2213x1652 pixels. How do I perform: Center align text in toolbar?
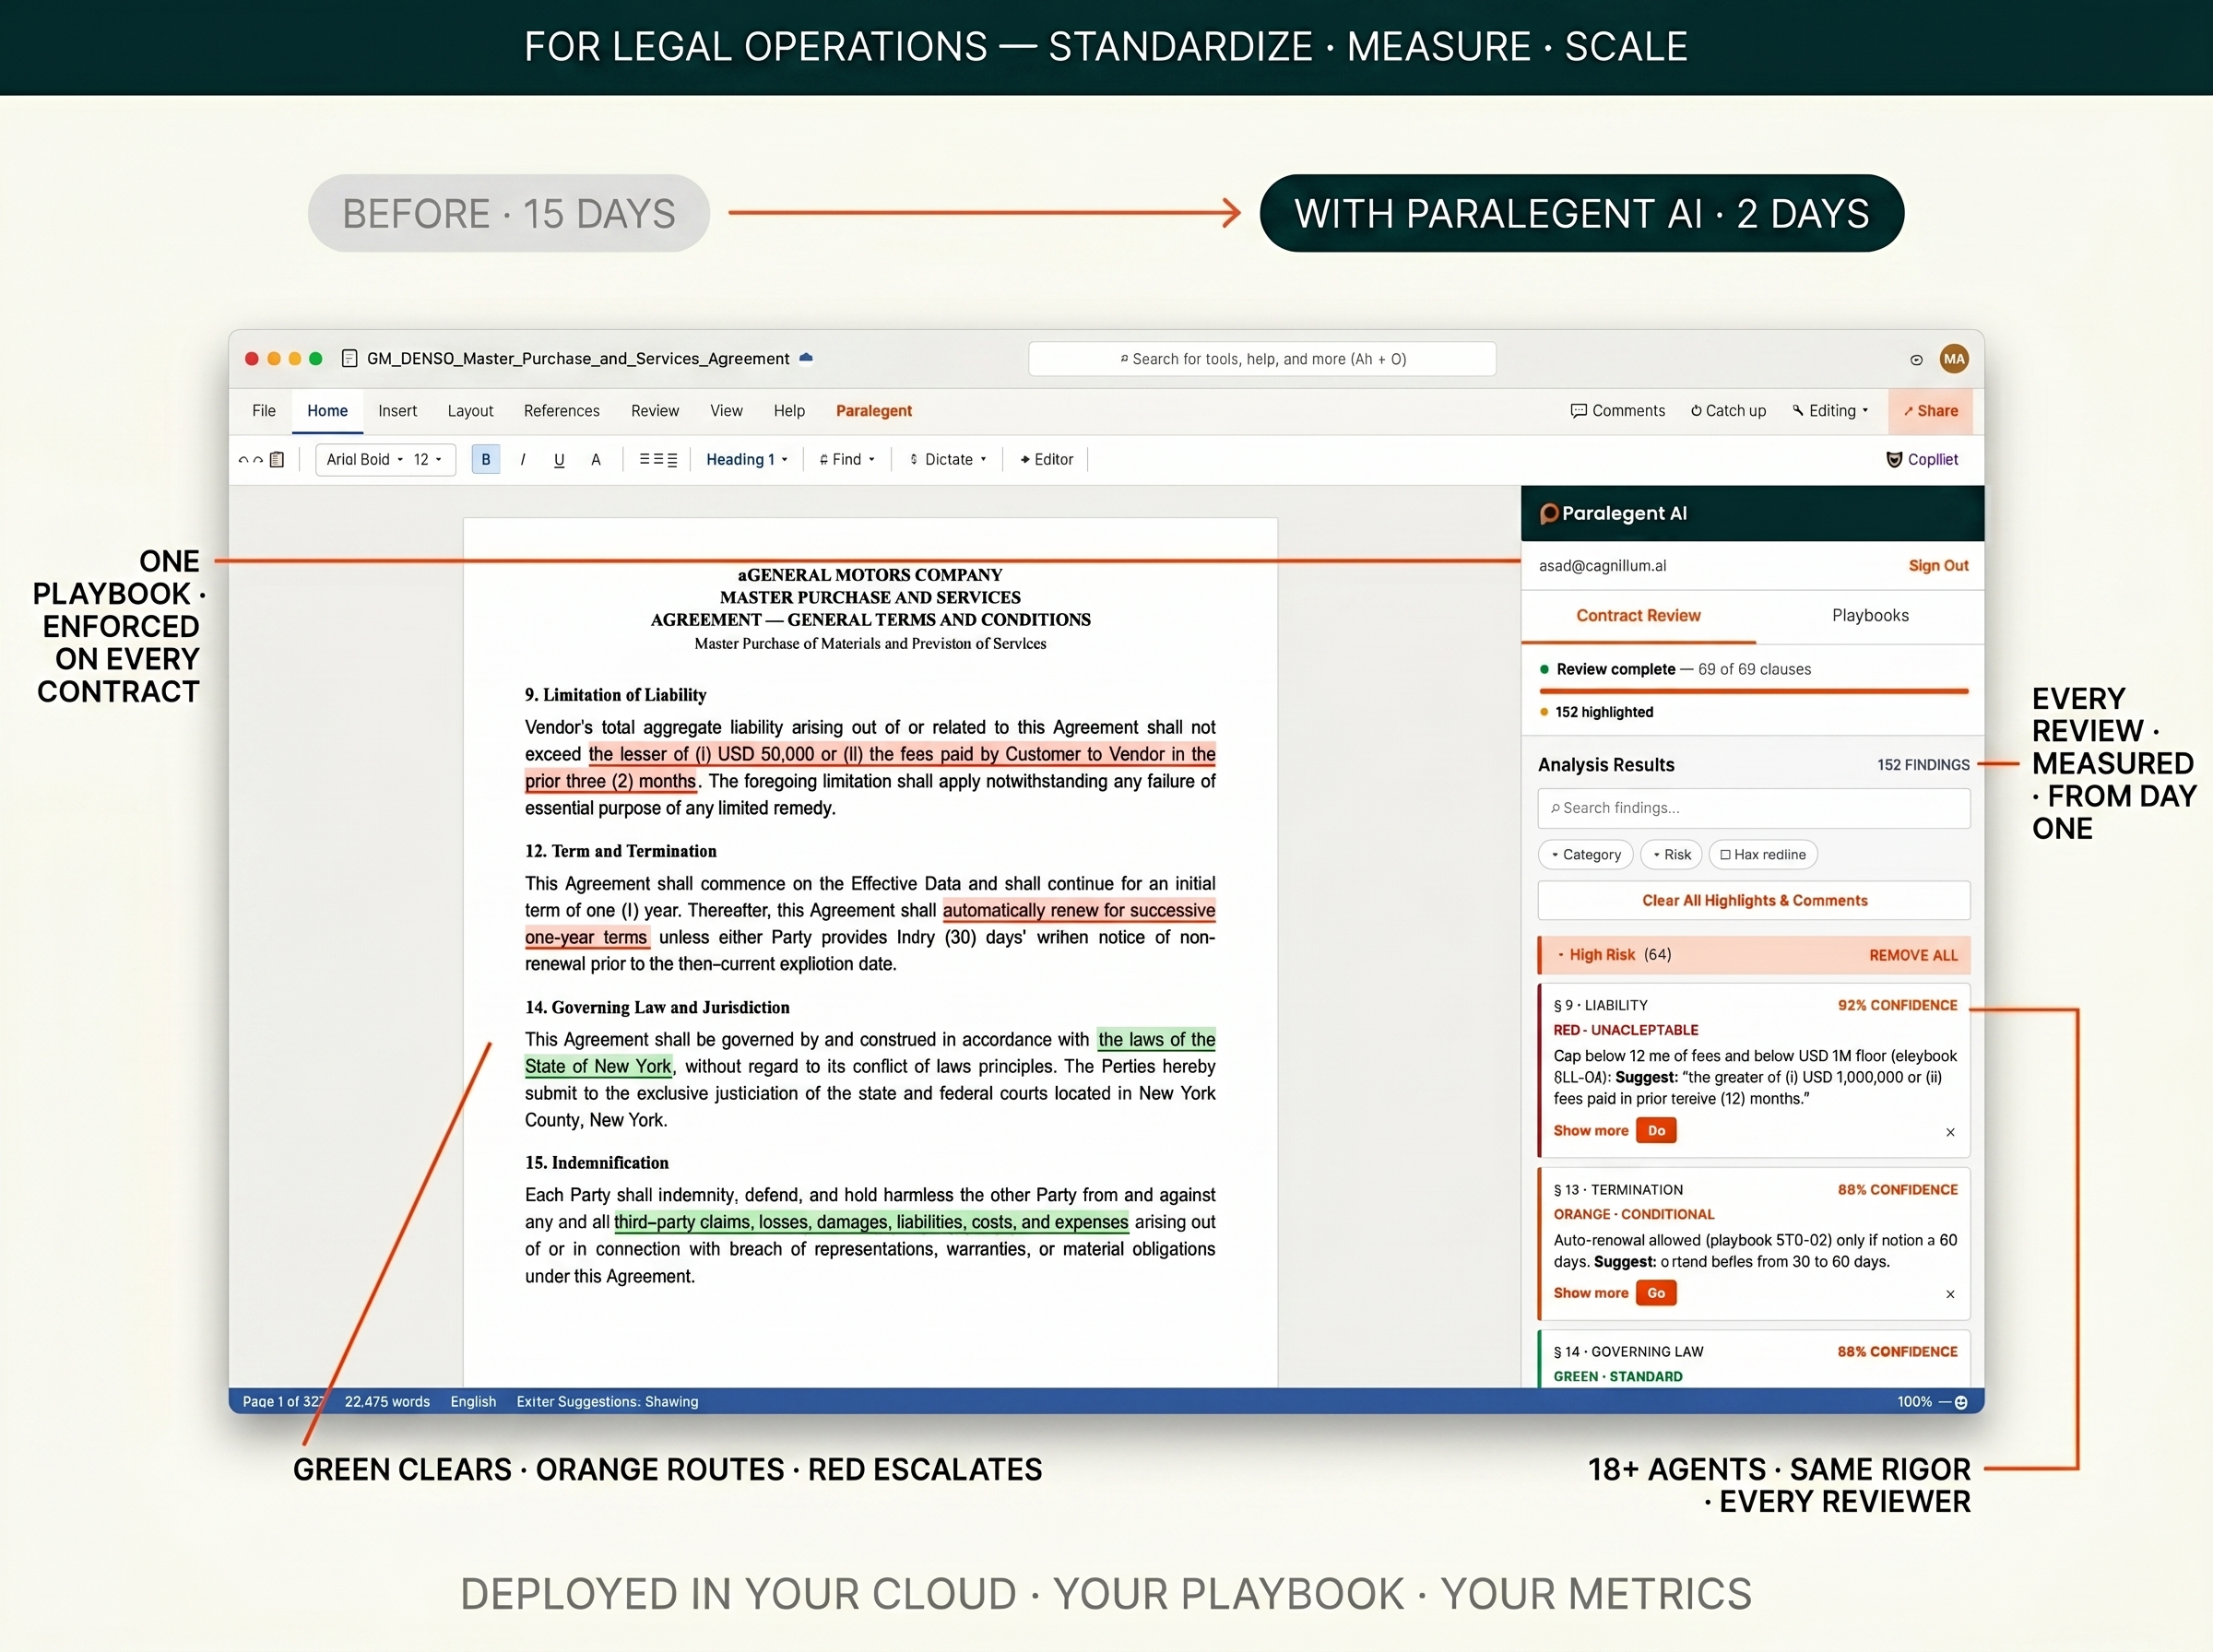click(658, 460)
